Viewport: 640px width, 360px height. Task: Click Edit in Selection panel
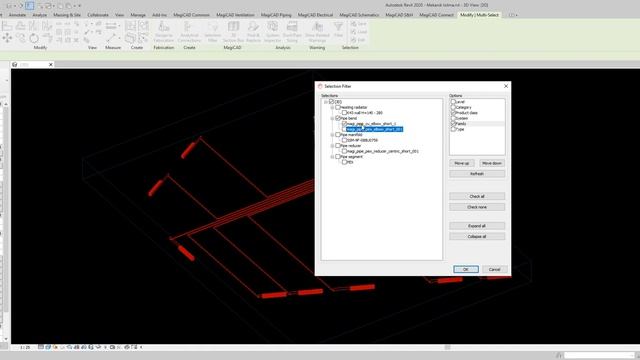(x=358, y=40)
